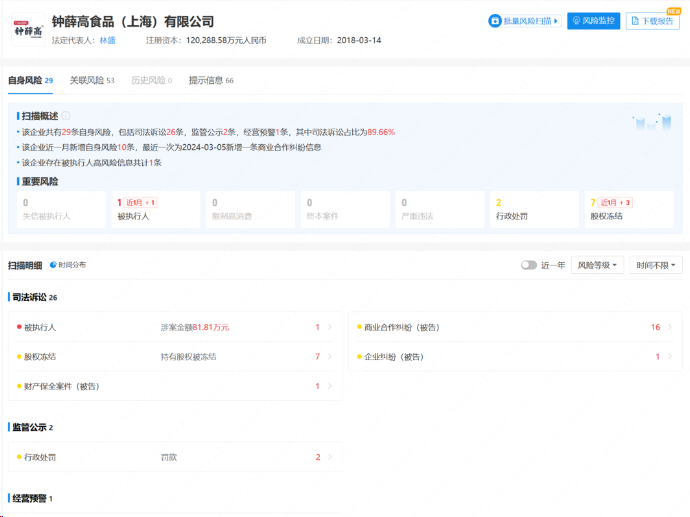
Task: Click count 16 for 商业合作纠纷
Action: point(655,327)
